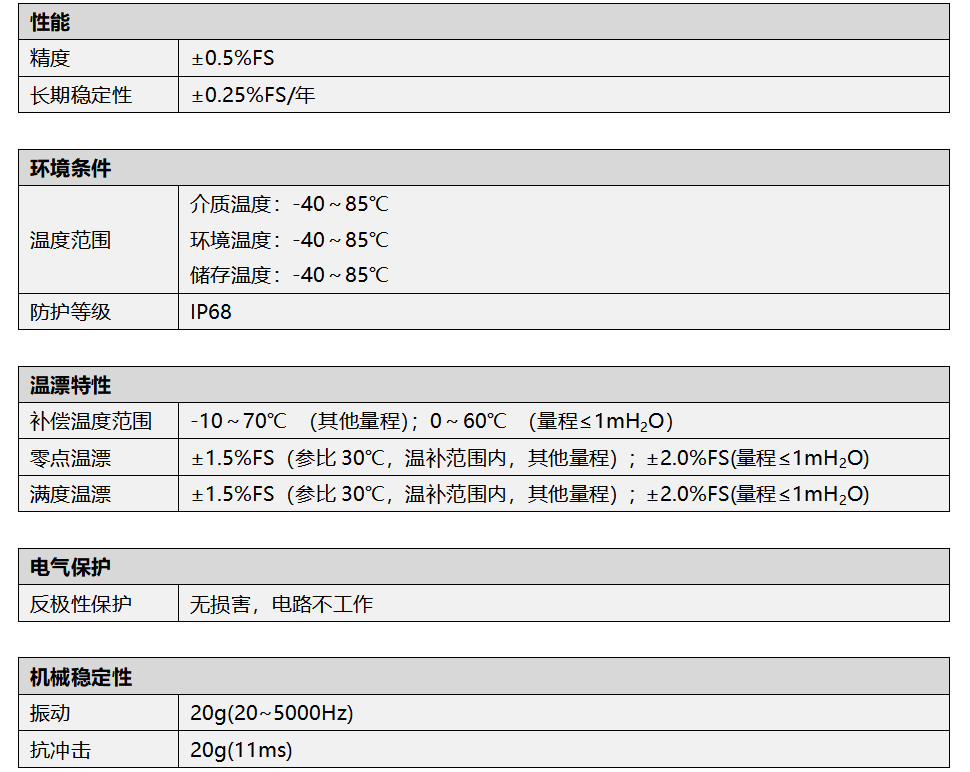Select the 长期稳定性 row label
970x772 pixels.
80,96
